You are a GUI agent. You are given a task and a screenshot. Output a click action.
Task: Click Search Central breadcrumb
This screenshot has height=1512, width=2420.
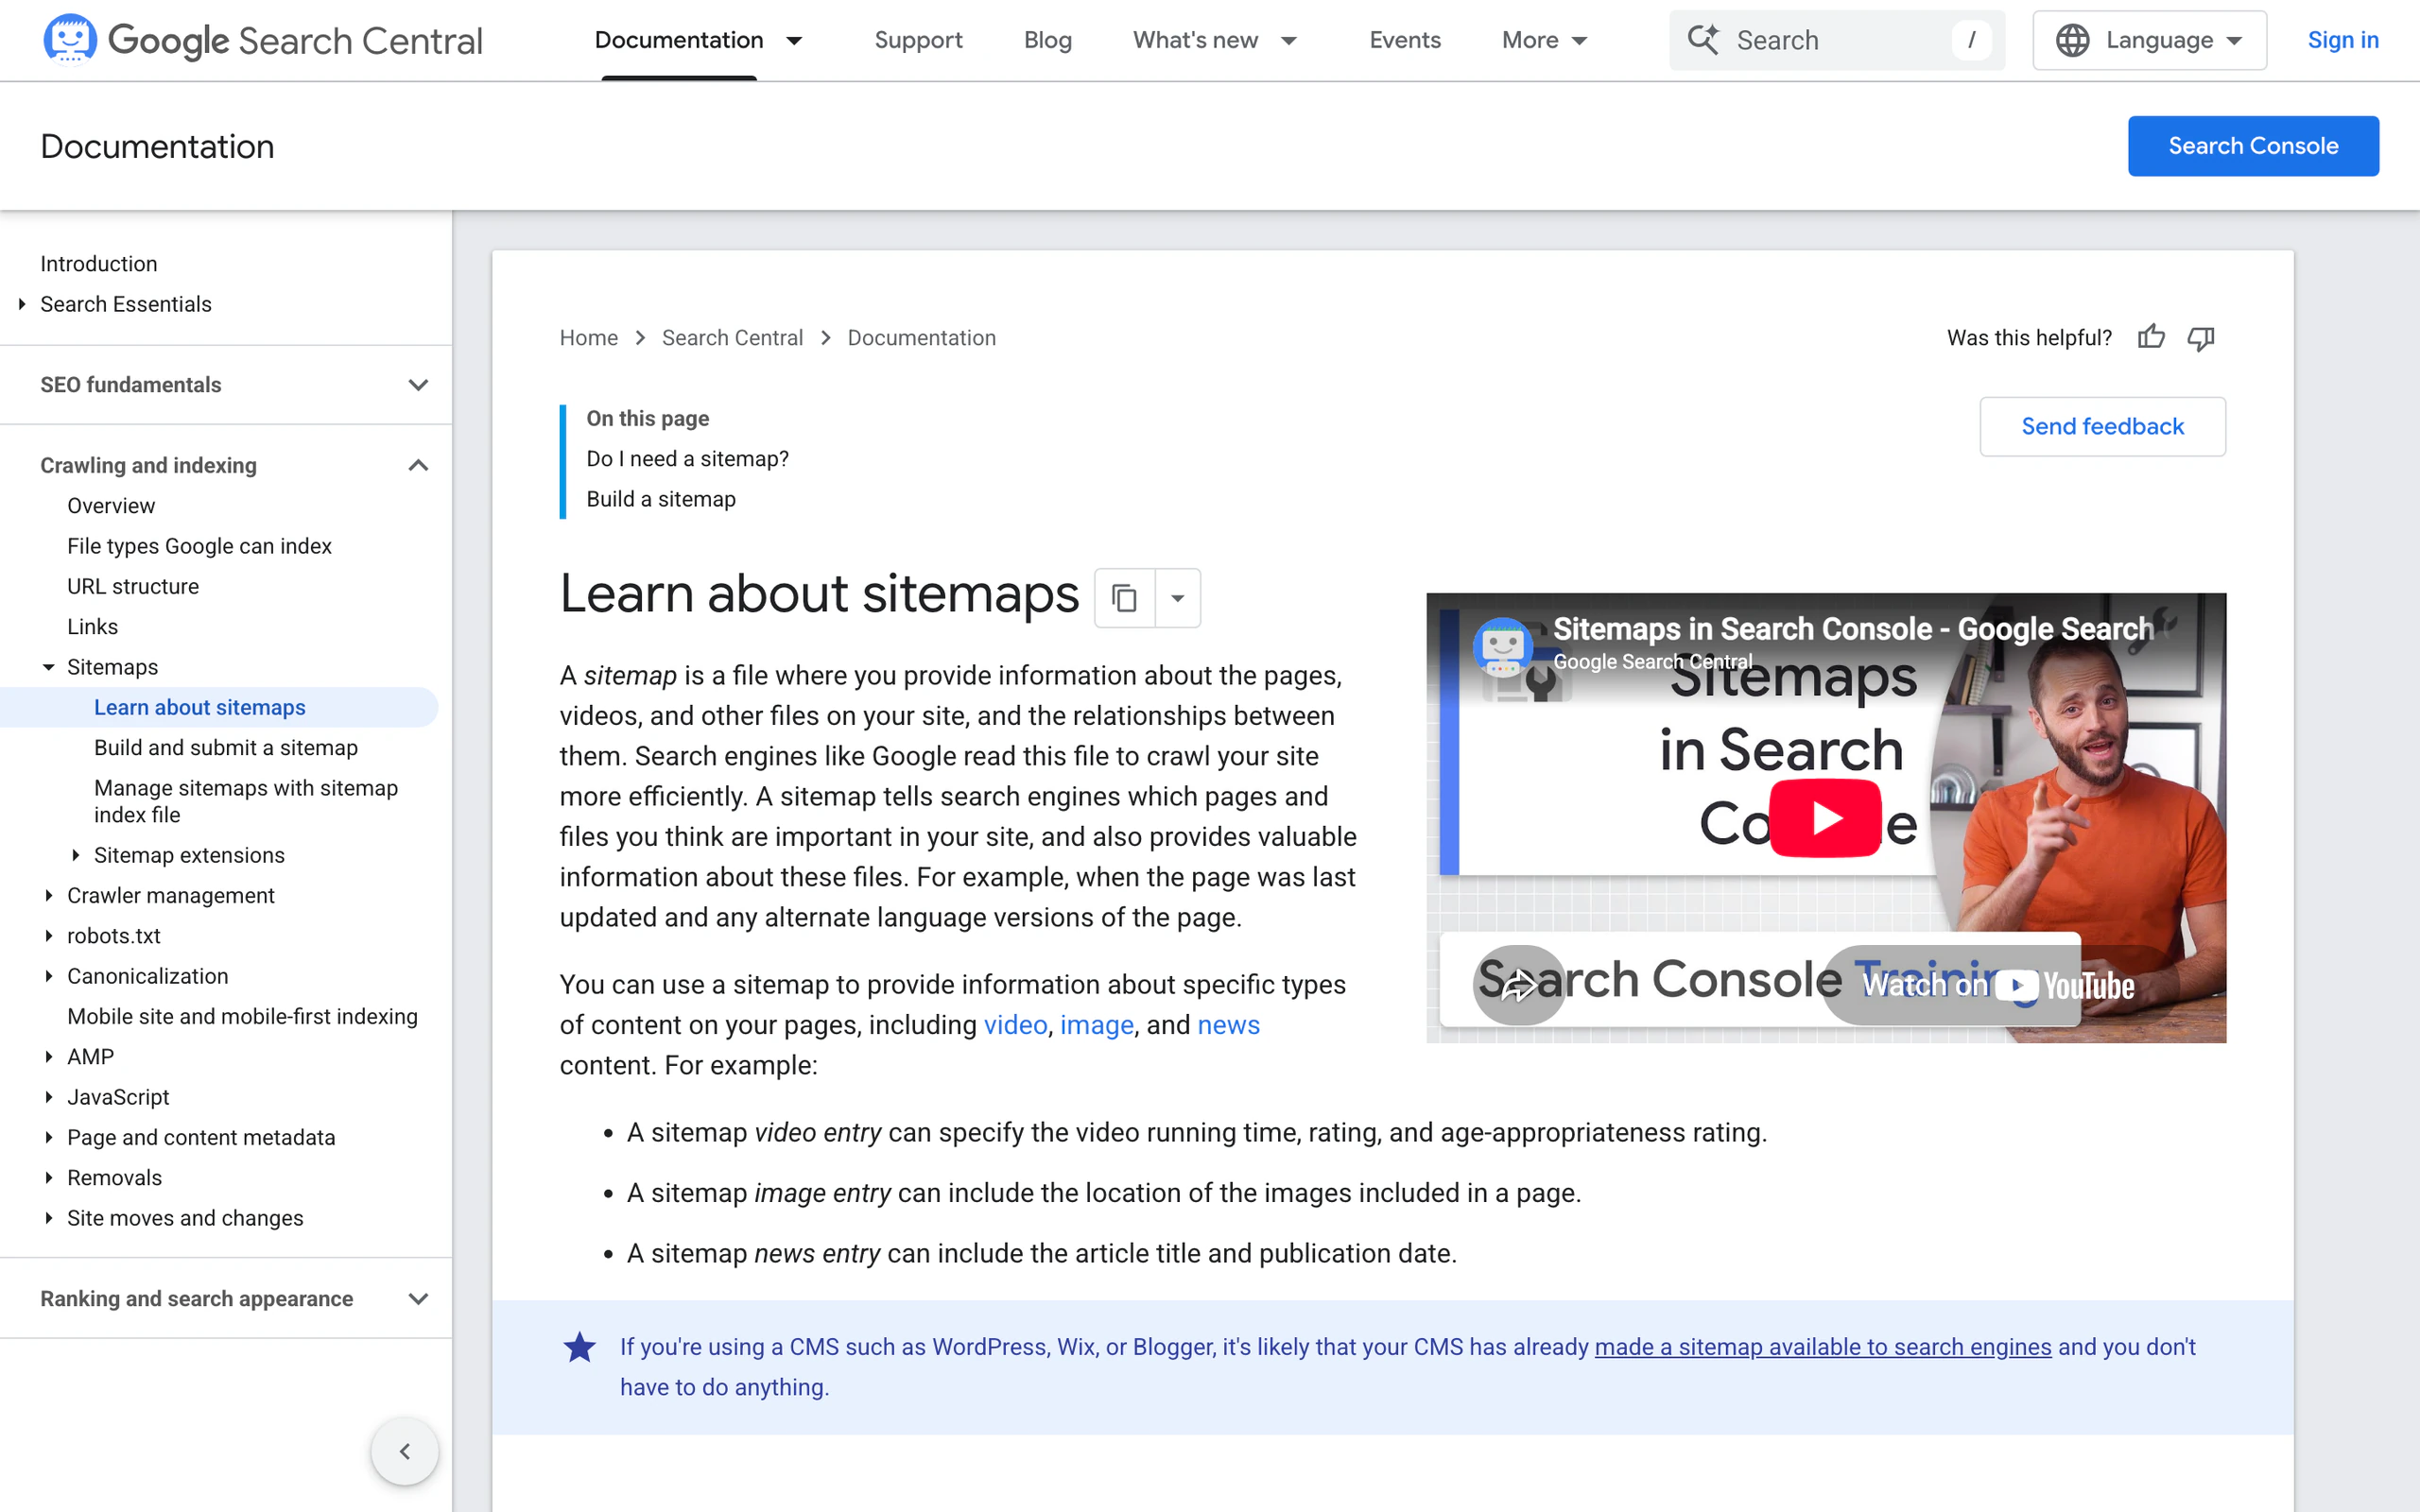(732, 338)
